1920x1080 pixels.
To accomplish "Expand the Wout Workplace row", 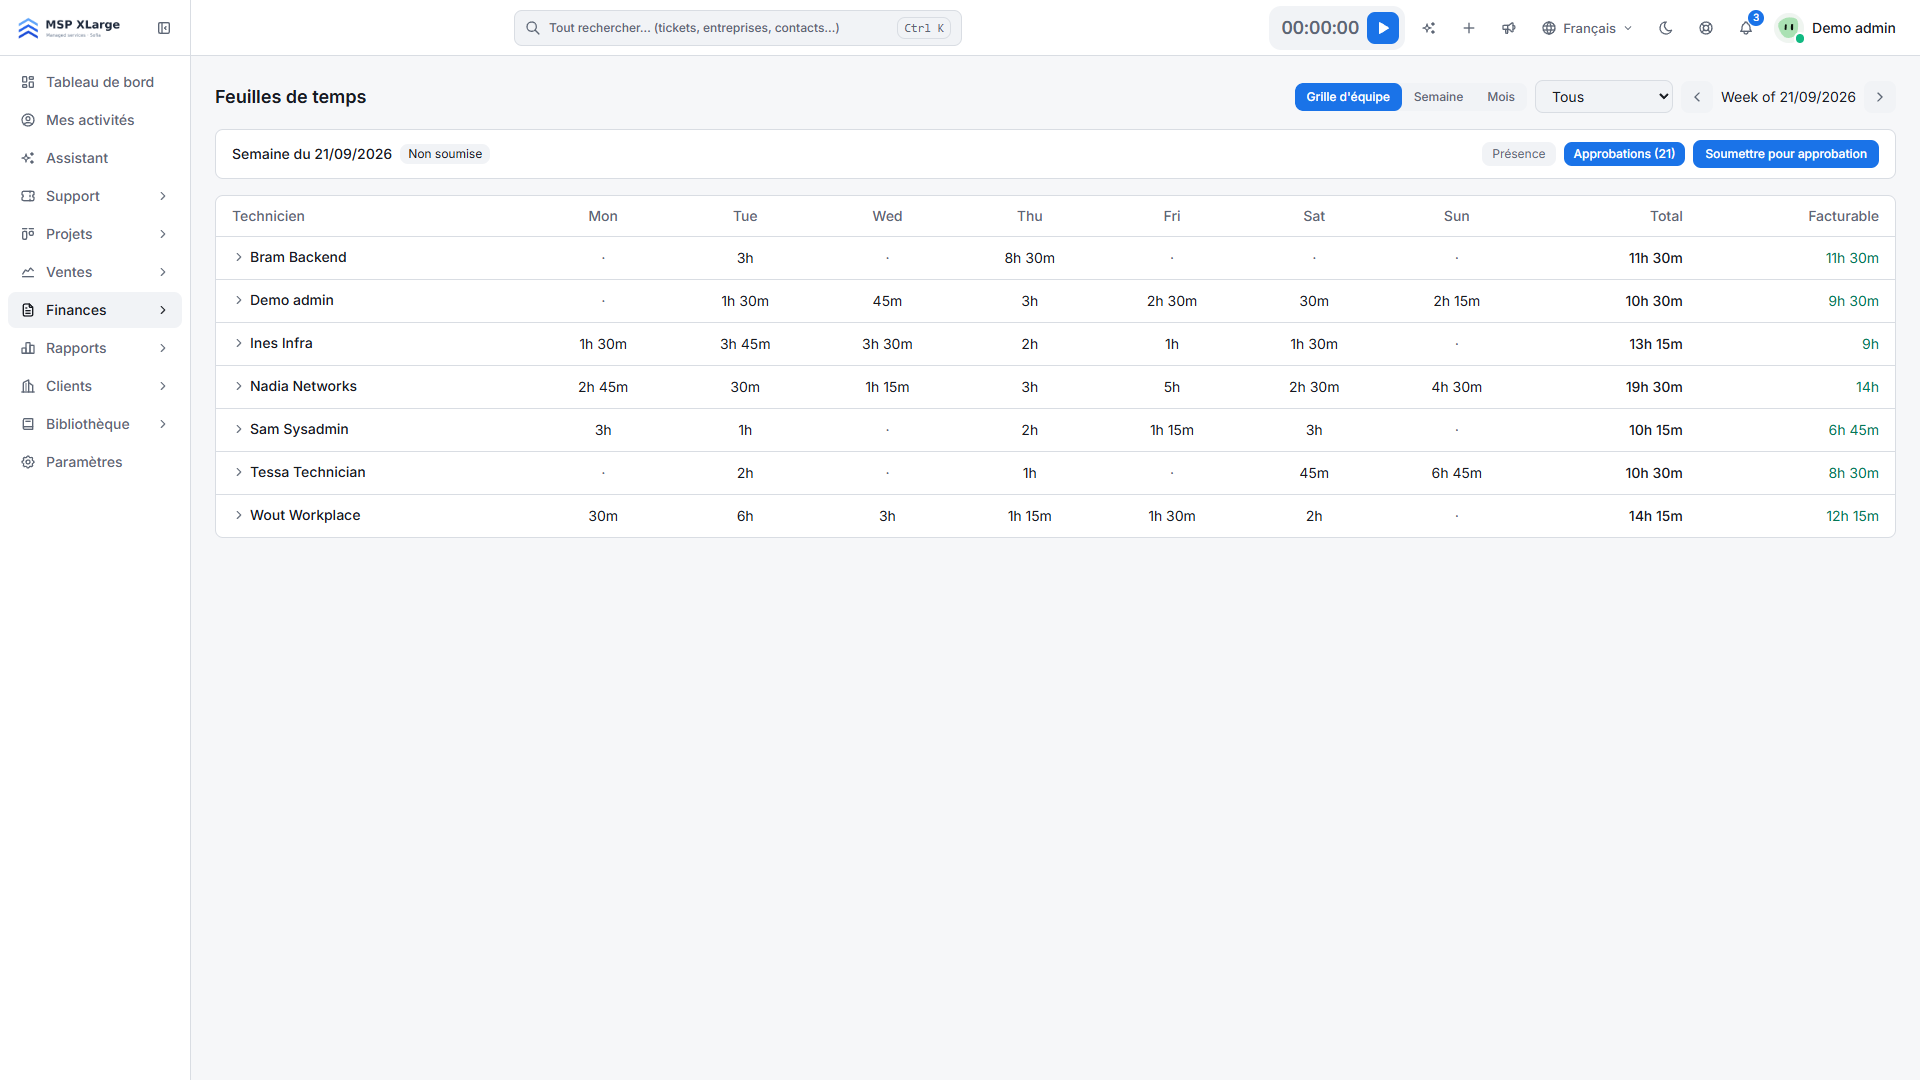I will point(239,515).
